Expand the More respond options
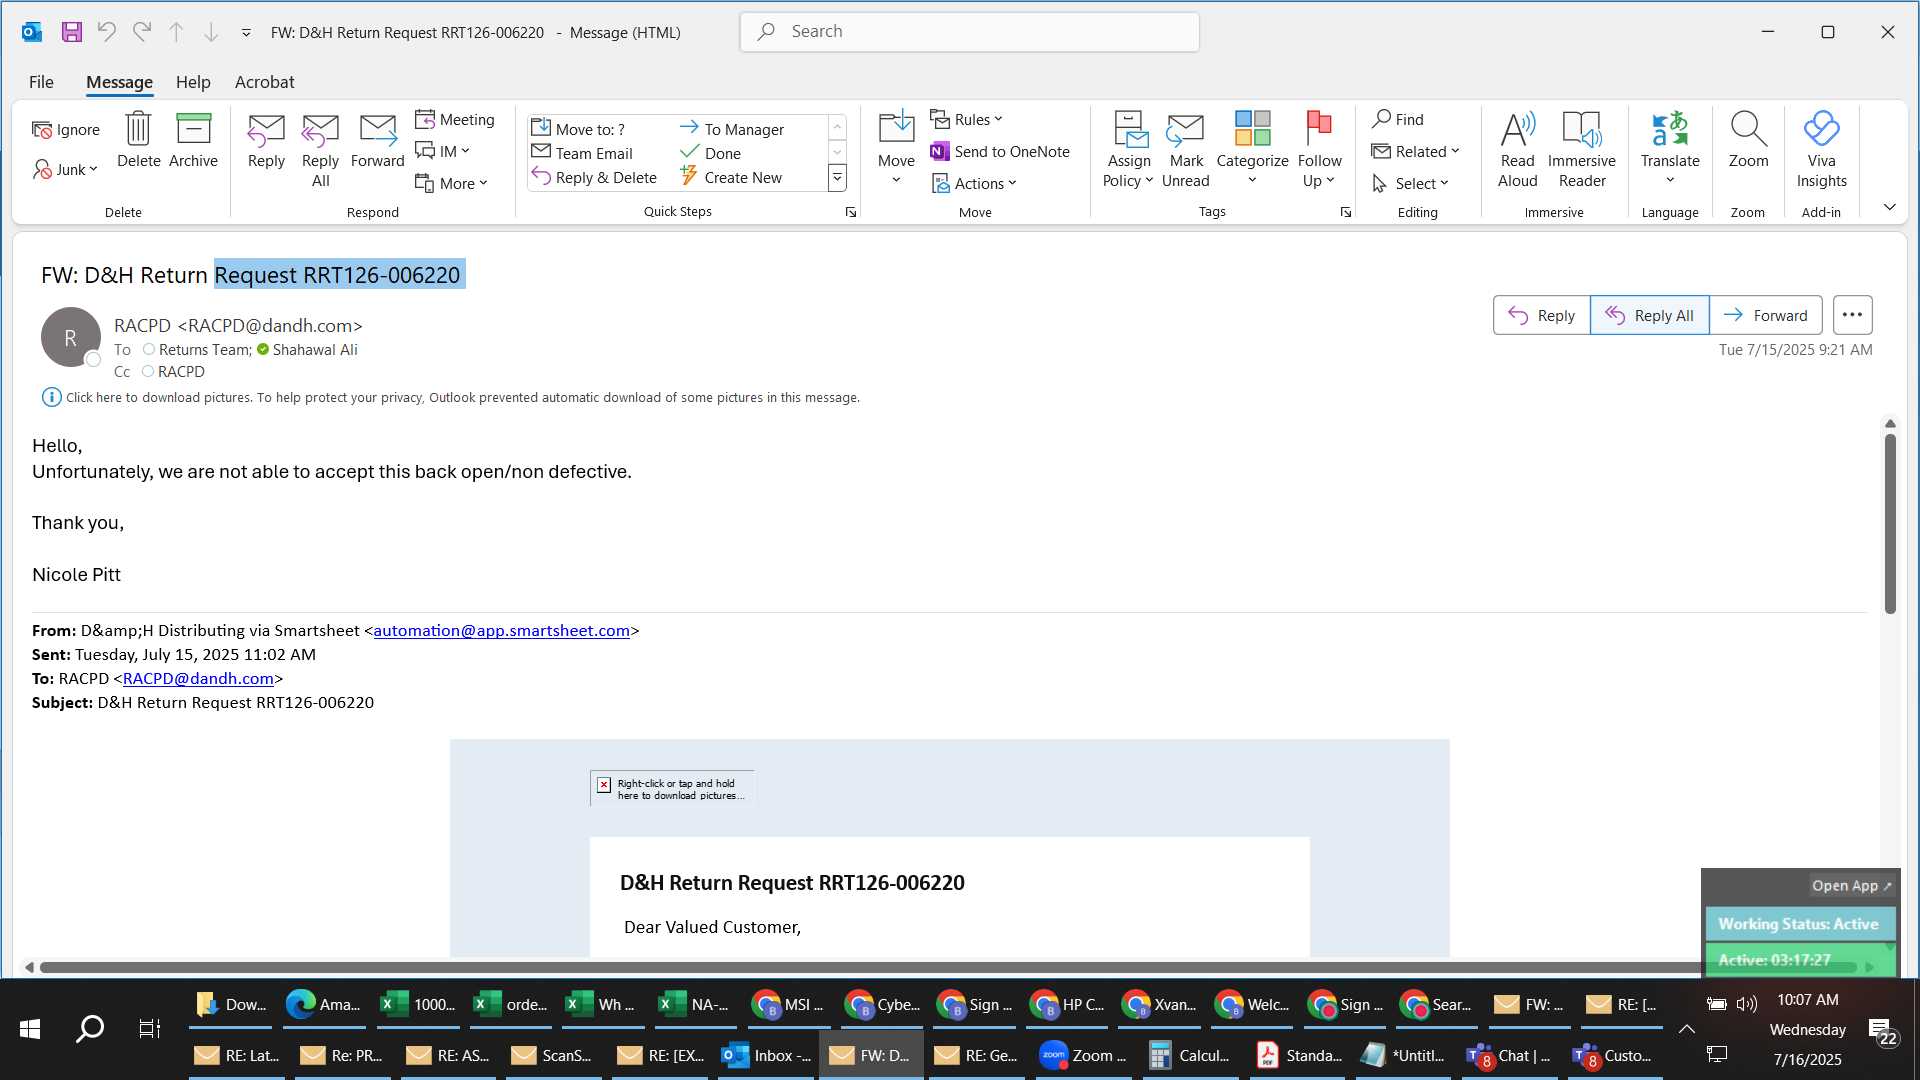 point(452,183)
